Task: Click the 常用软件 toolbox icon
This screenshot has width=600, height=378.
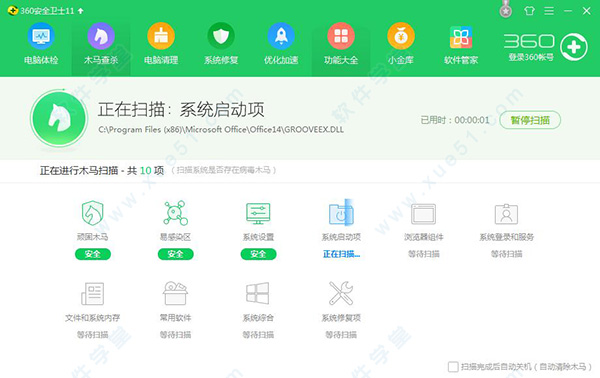Action: tap(175, 293)
